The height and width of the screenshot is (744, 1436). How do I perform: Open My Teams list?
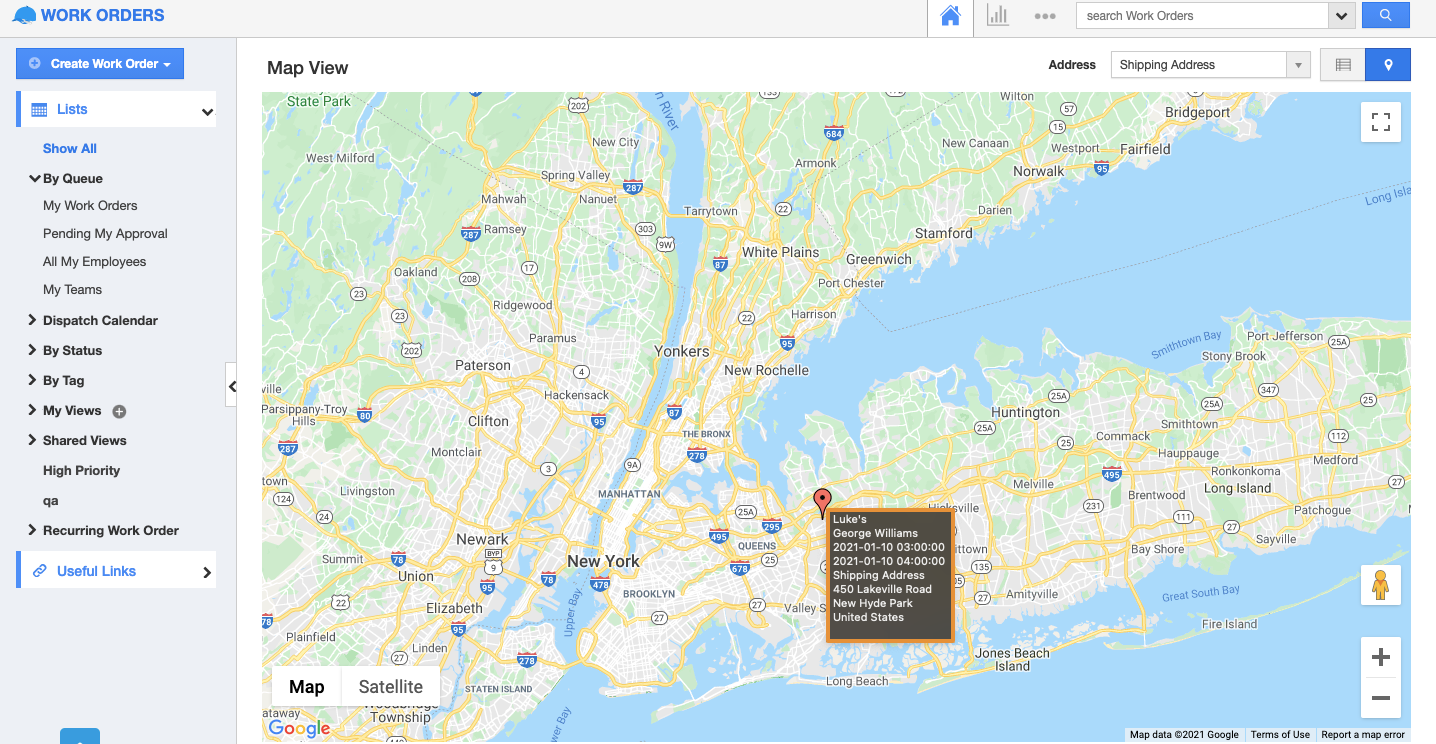72,289
